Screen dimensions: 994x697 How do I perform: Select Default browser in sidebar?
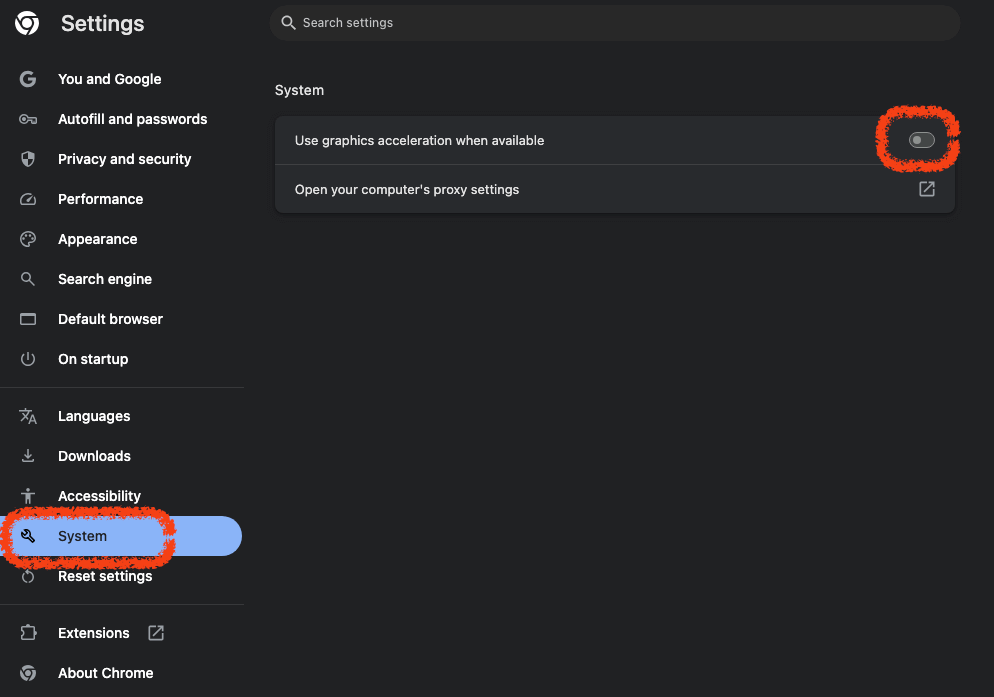pyautogui.click(x=110, y=319)
